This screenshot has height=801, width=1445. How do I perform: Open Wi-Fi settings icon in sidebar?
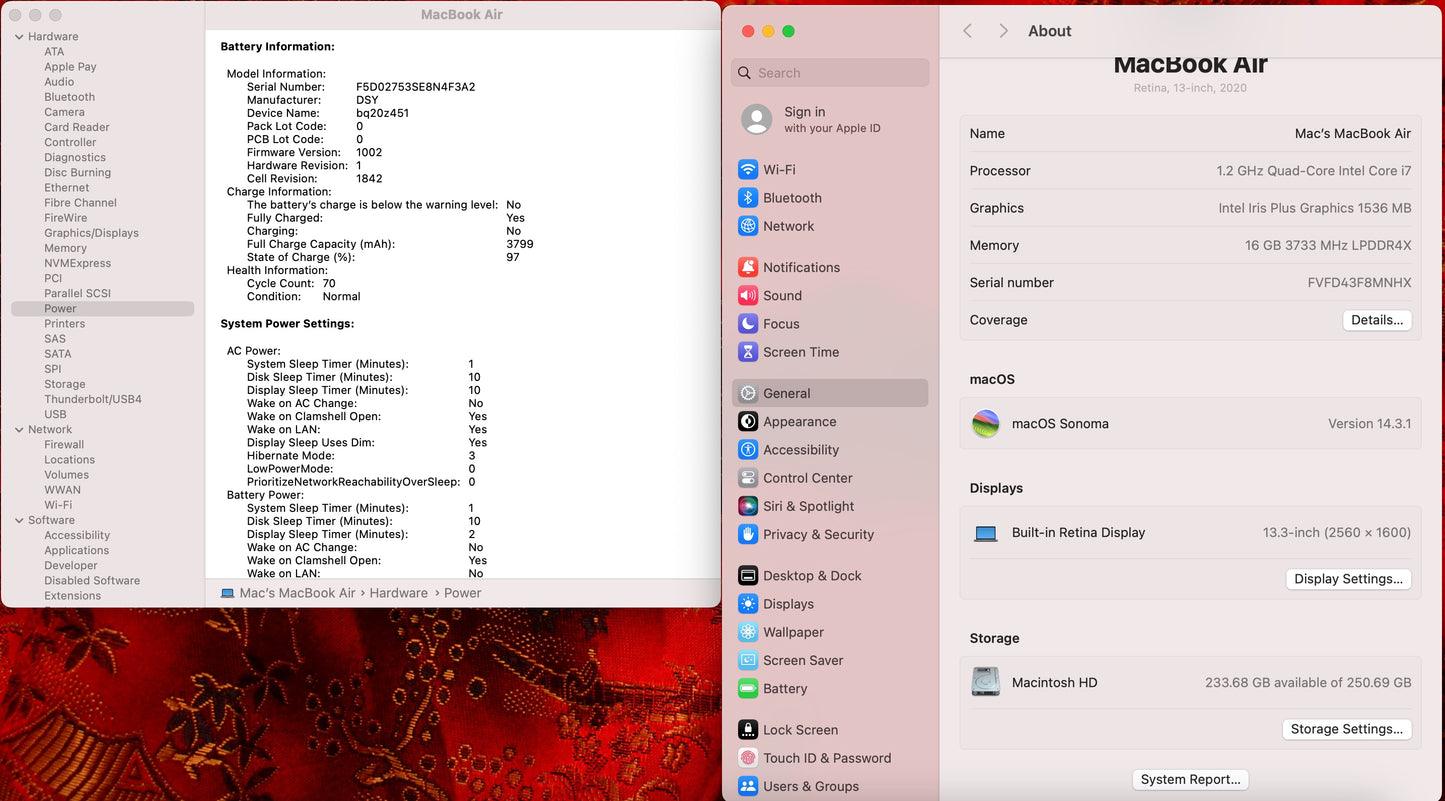(x=748, y=170)
